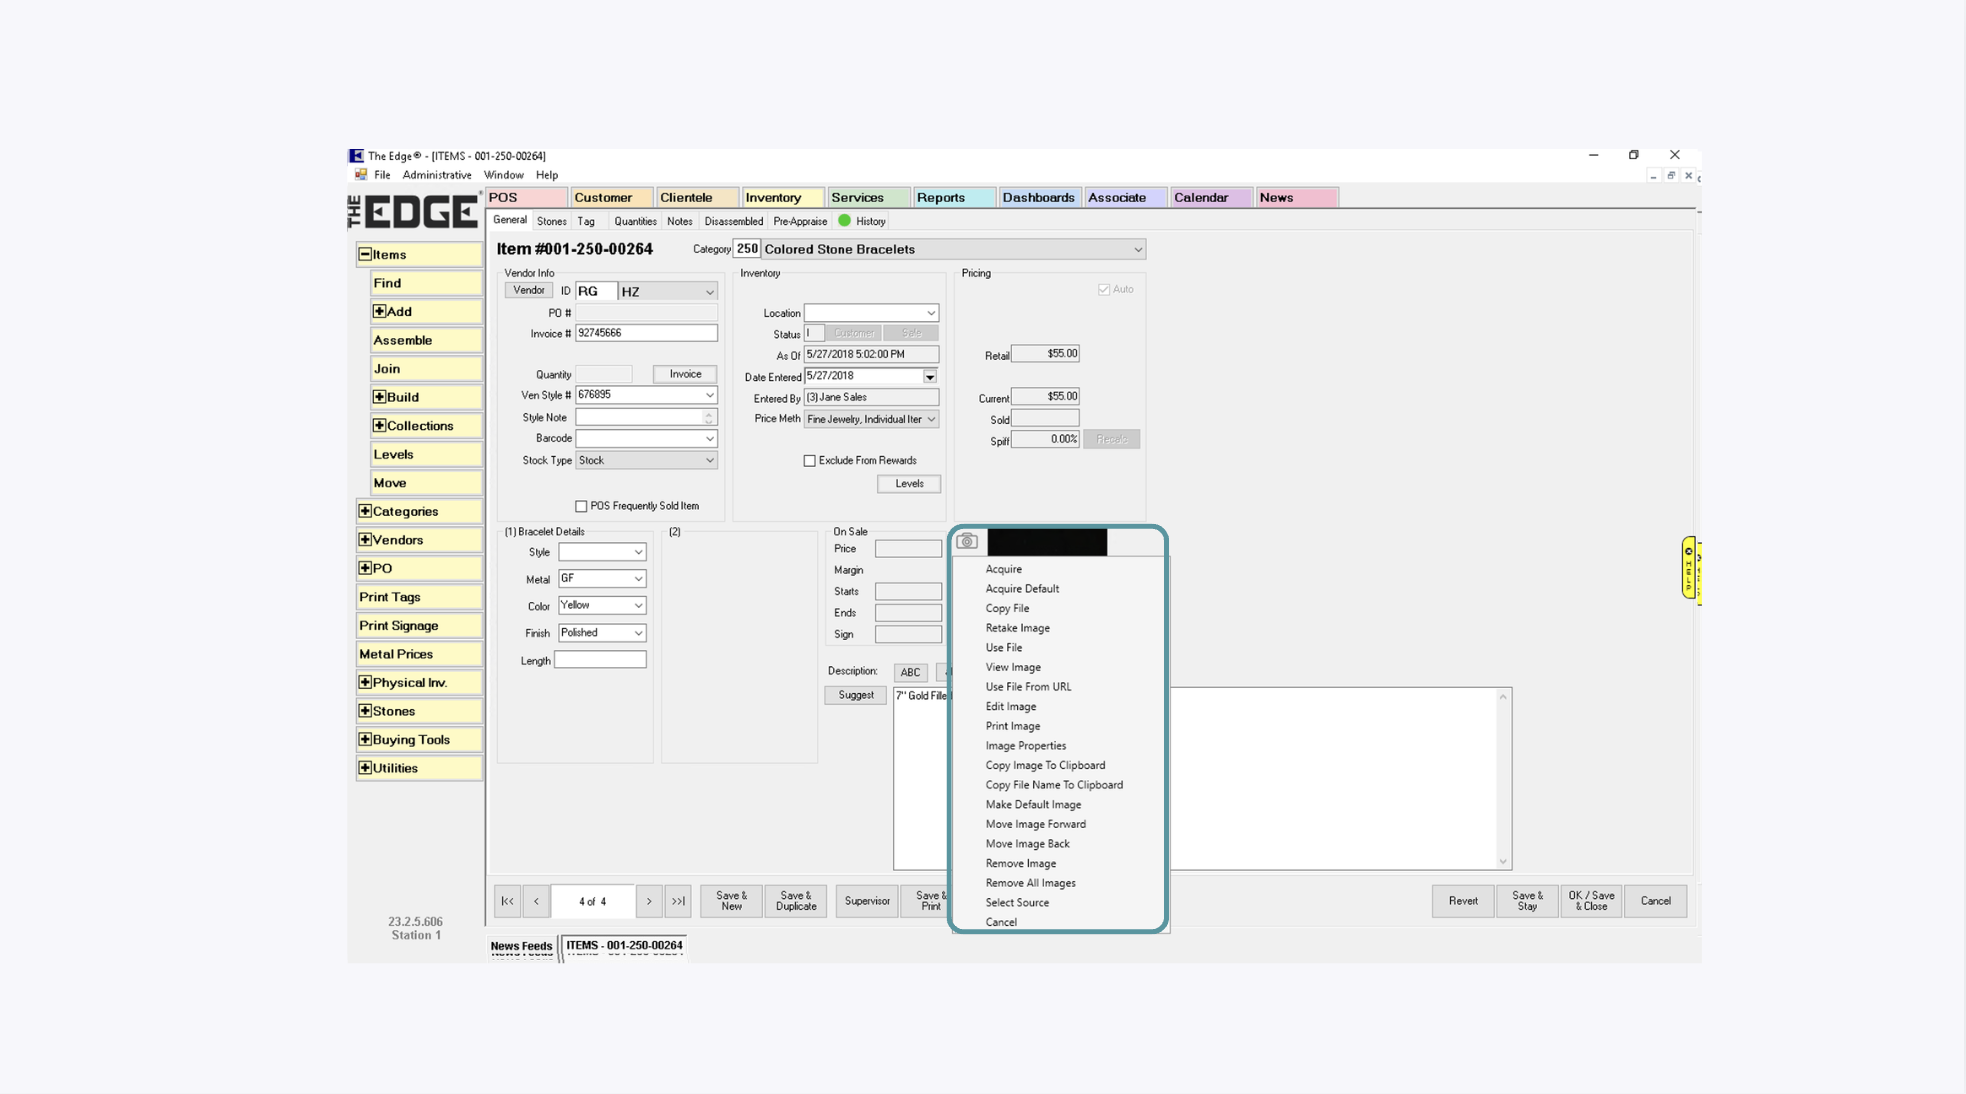Click the green History status indicator
The width and height of the screenshot is (1966, 1094).
point(844,221)
